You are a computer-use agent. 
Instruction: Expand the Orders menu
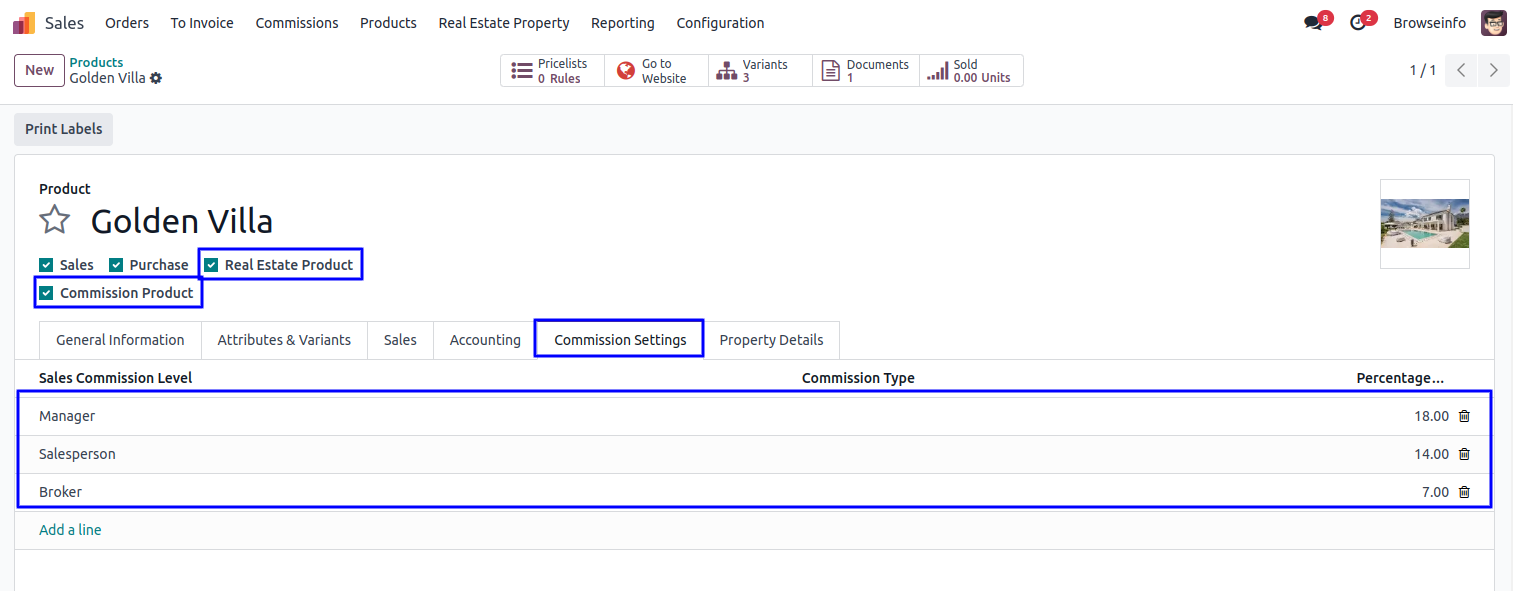pyautogui.click(x=127, y=23)
